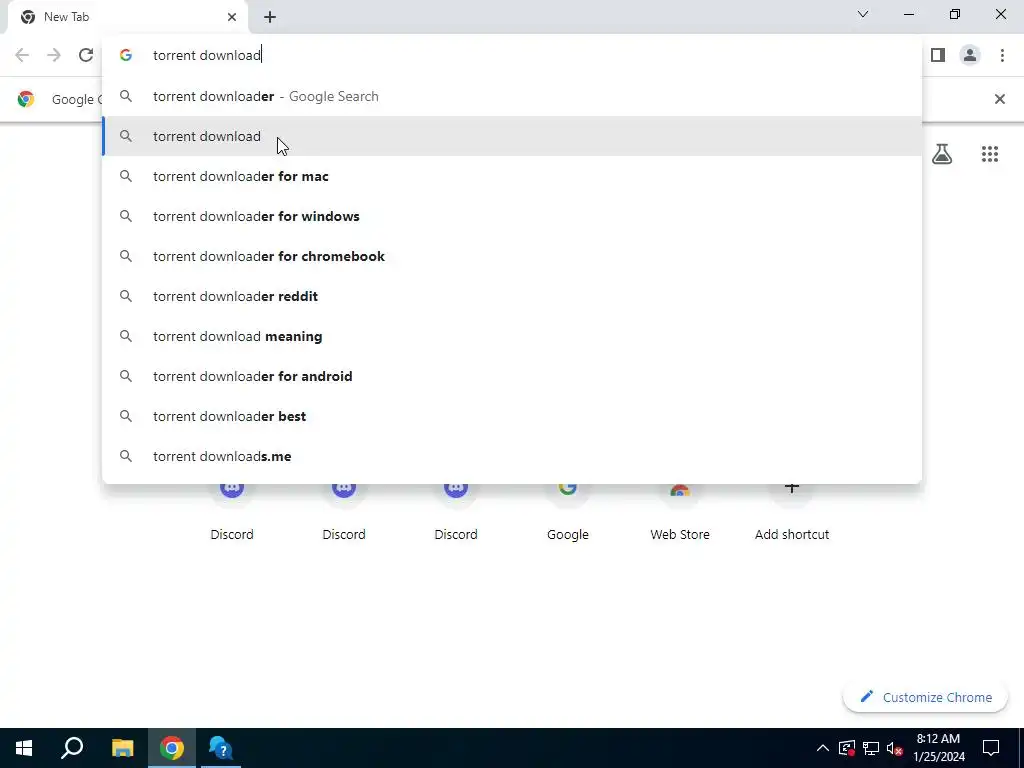The image size is (1024, 768).
Task: Pick 'torrent downloads.me' suggestion
Action: click(x=512, y=456)
